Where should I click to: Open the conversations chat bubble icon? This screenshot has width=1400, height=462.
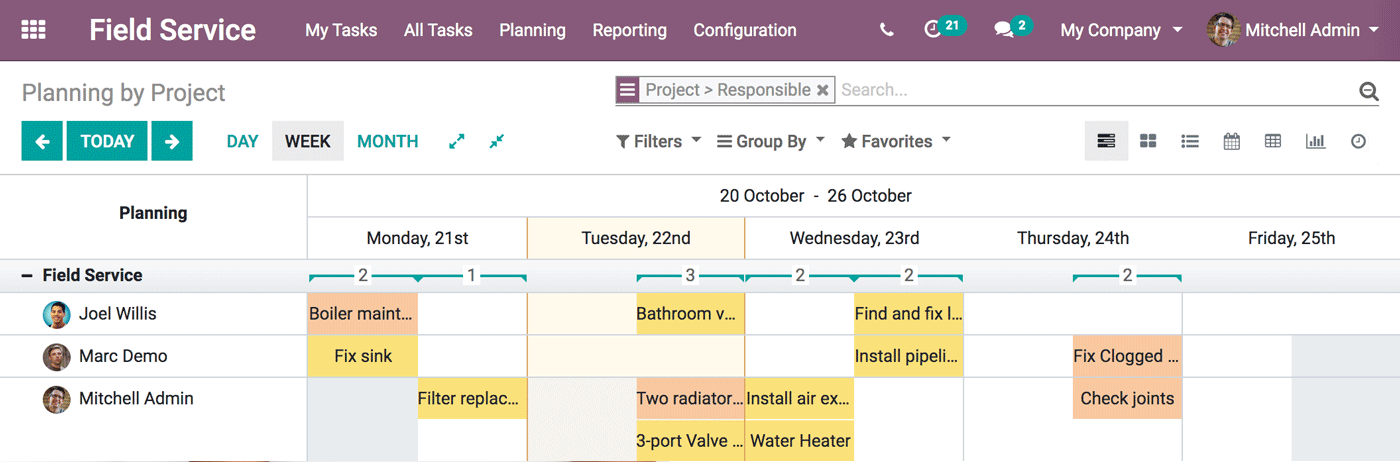click(1004, 30)
